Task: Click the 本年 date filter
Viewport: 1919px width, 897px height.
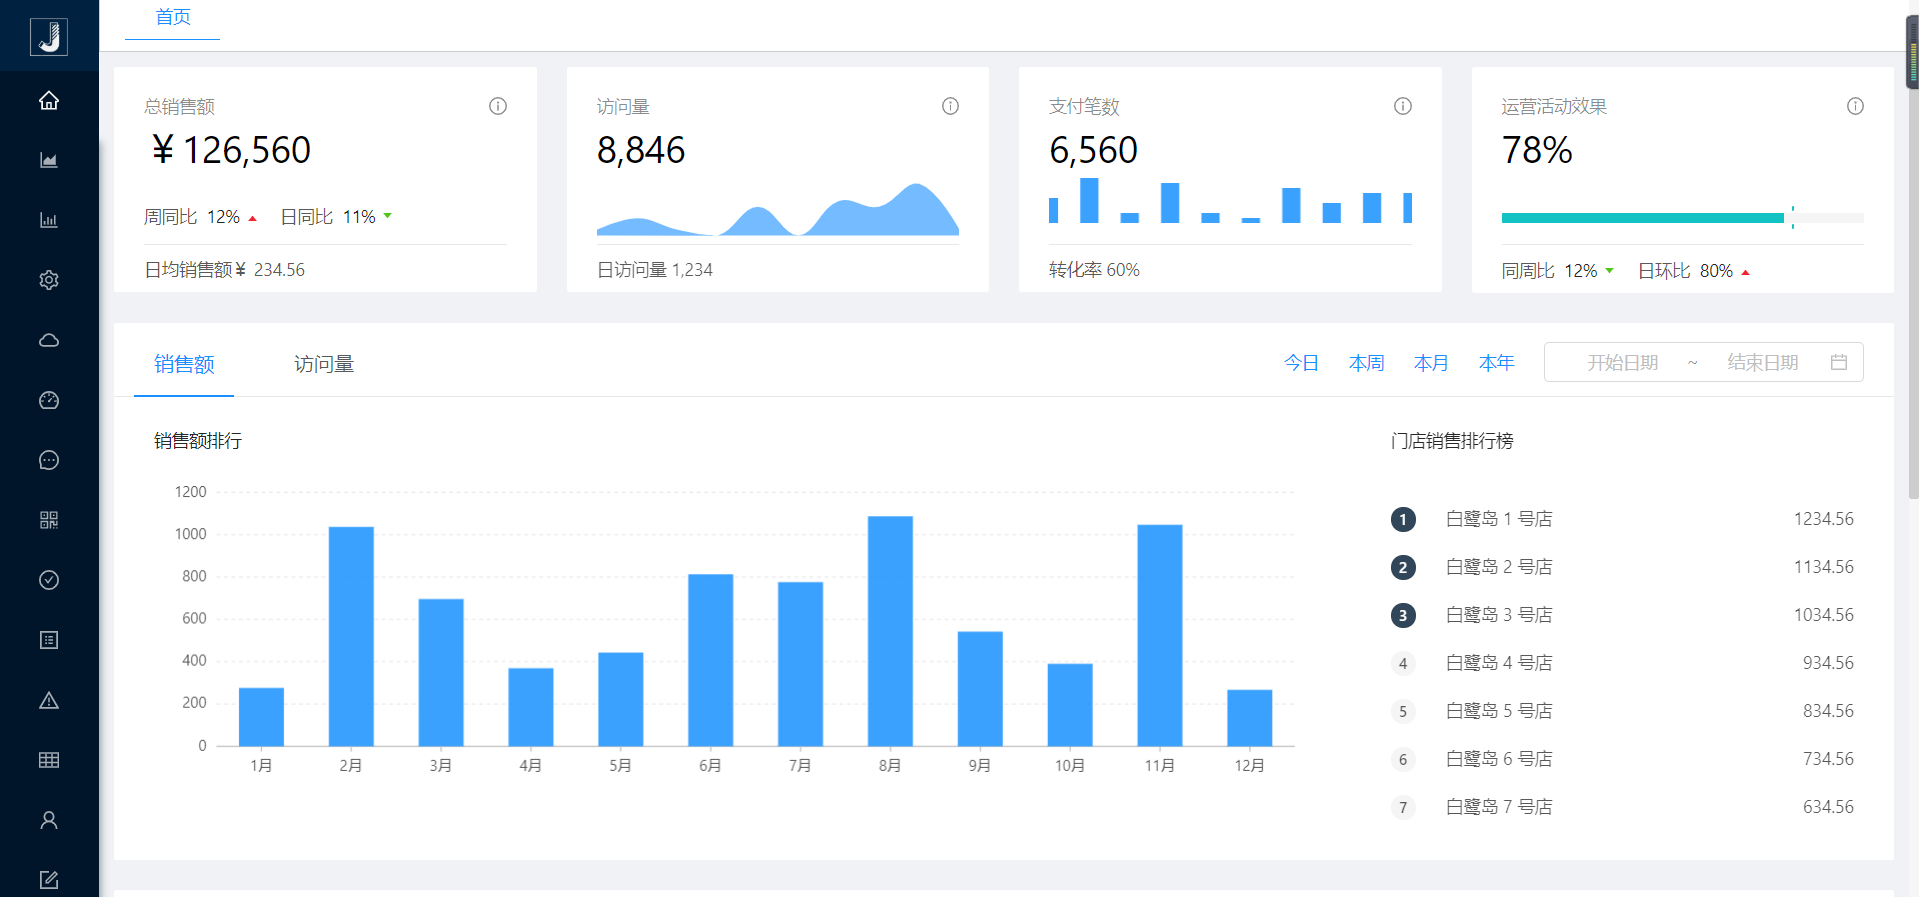Action: coord(1496,363)
